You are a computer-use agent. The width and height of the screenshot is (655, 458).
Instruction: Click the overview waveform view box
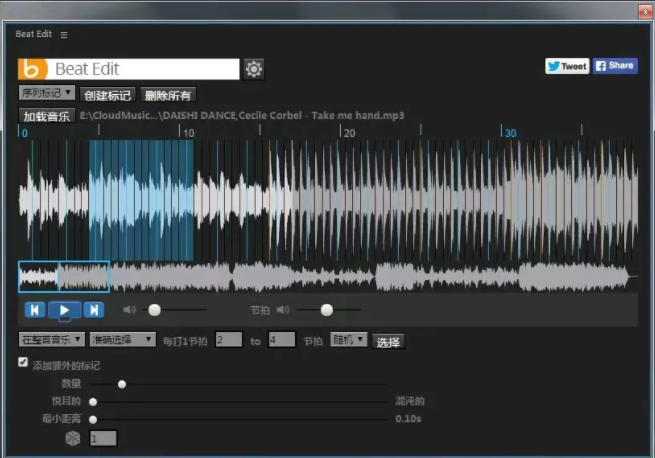(x=64, y=276)
